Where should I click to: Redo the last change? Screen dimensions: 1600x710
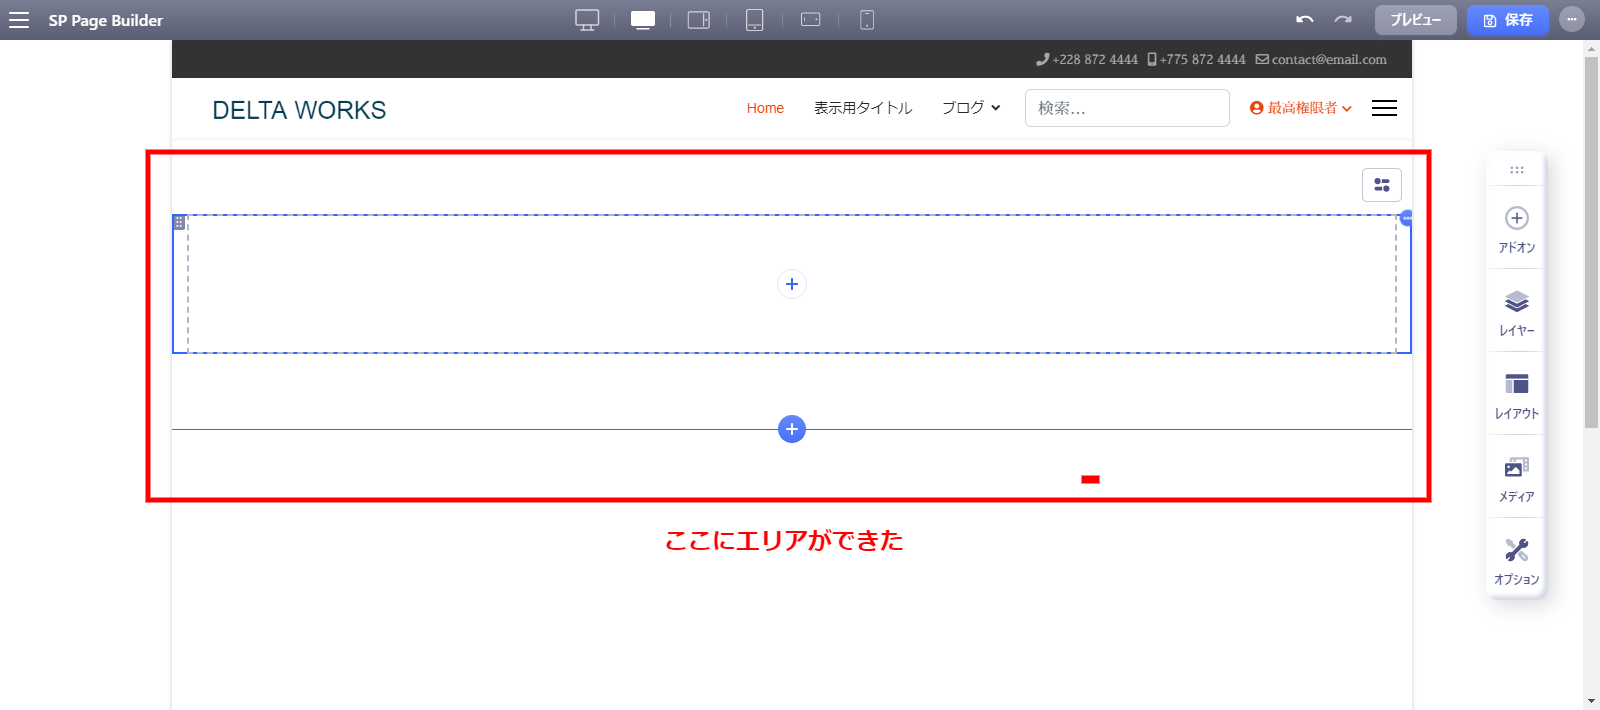(x=1343, y=20)
